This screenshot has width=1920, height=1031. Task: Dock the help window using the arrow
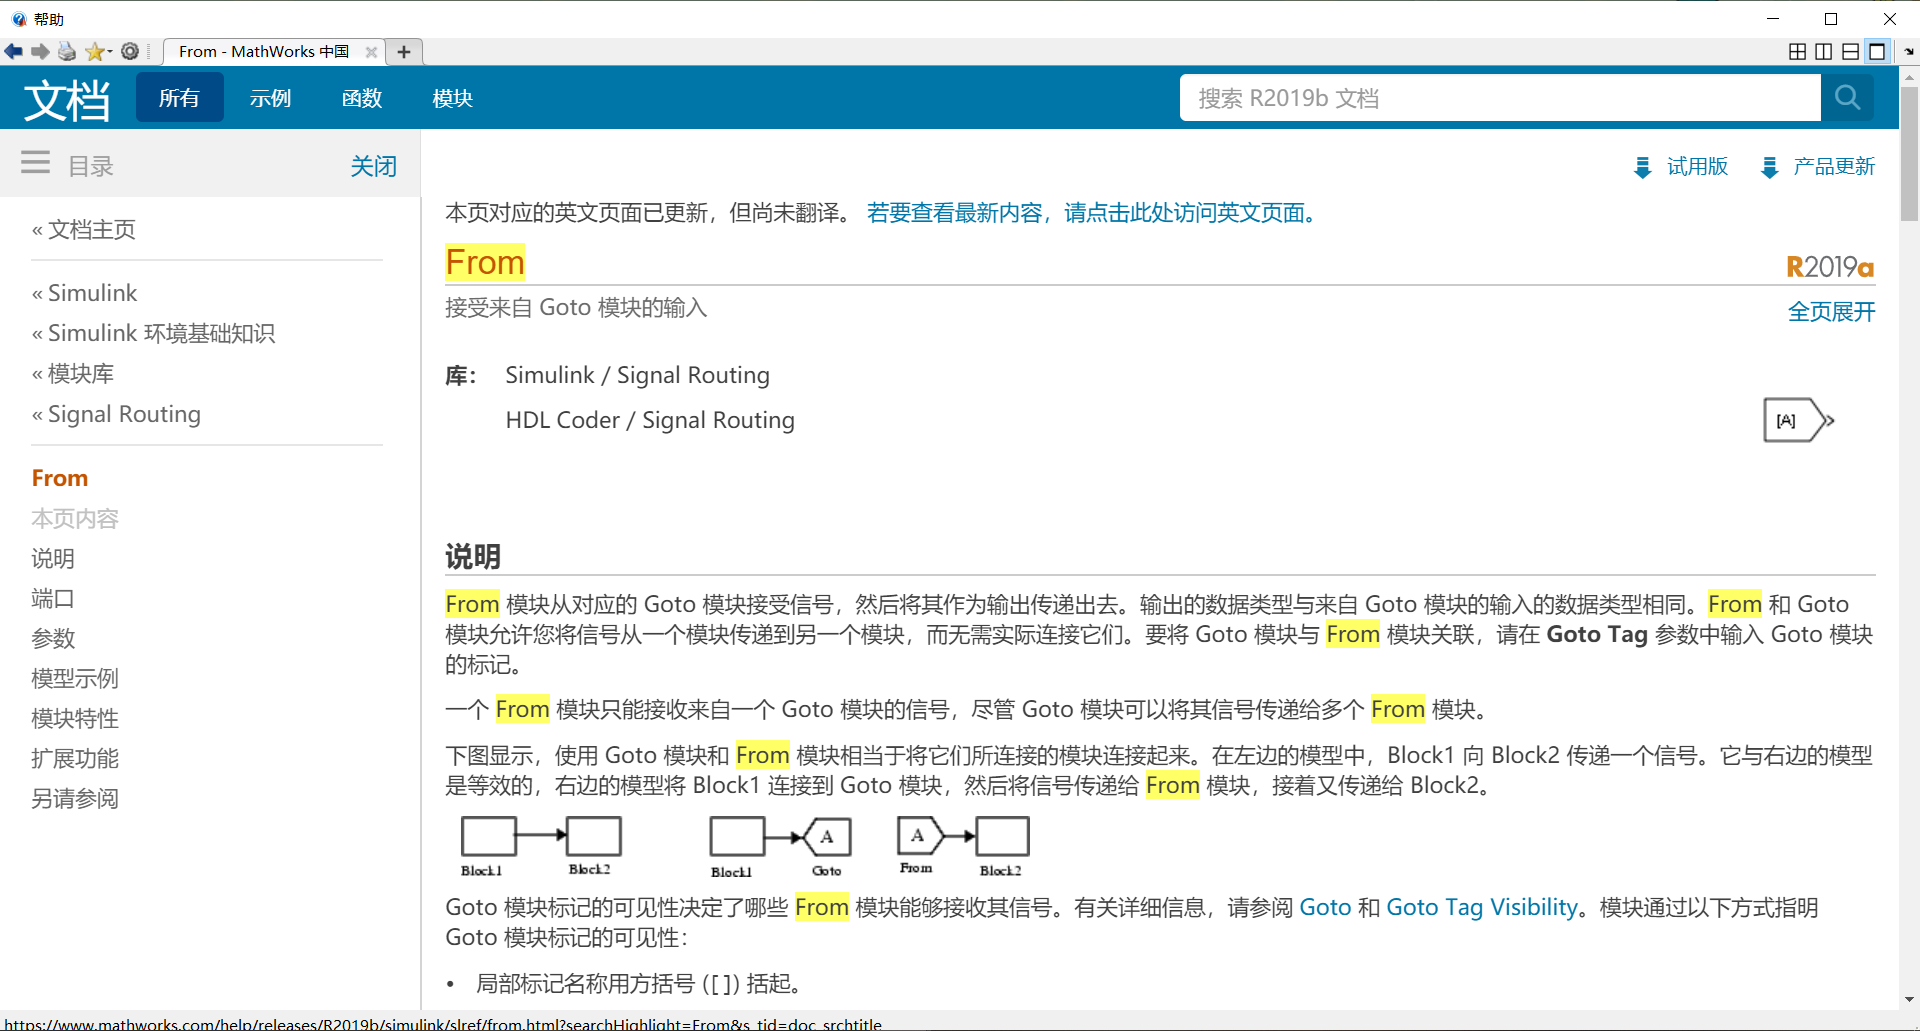pos(1909,51)
